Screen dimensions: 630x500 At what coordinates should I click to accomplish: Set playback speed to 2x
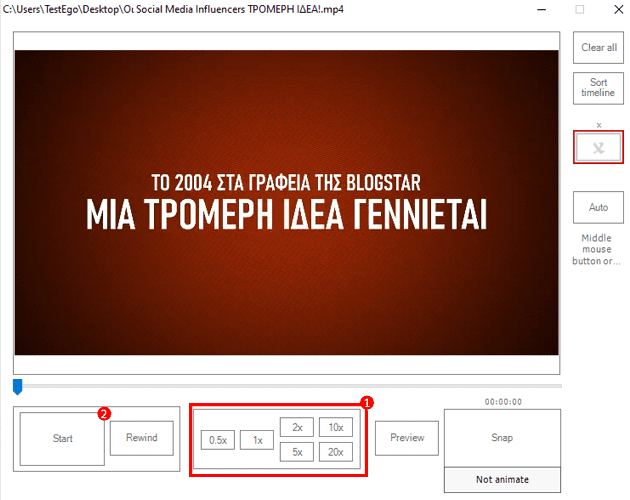(x=297, y=427)
